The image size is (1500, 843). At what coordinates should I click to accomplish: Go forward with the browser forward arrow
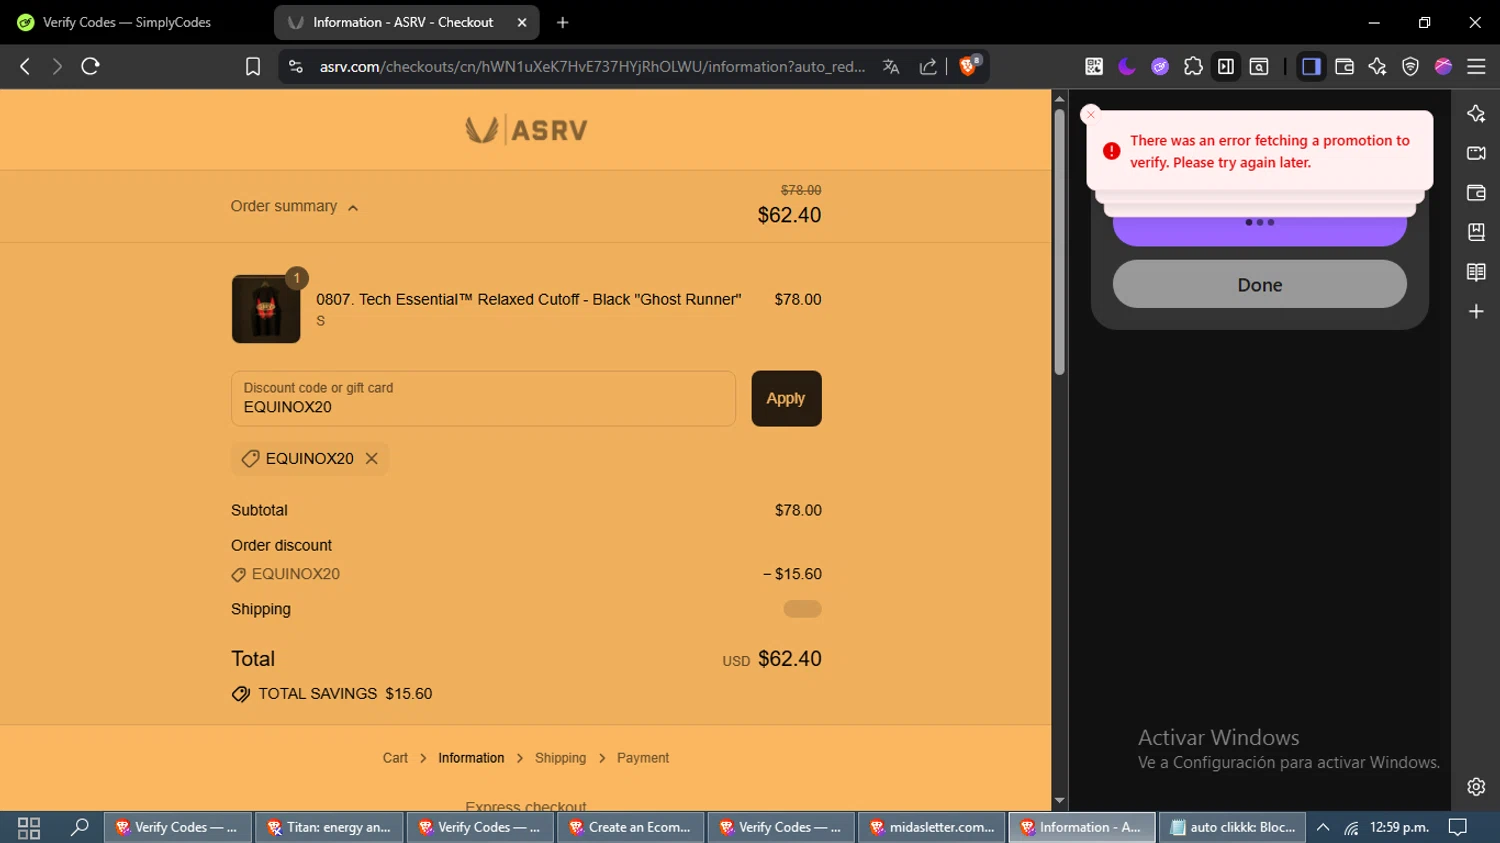click(x=57, y=66)
